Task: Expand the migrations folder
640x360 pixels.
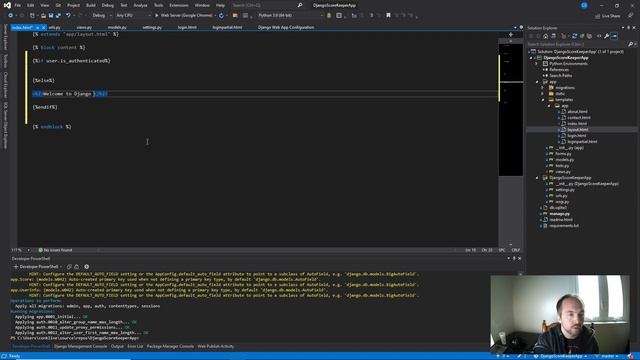Action: [x=543, y=88]
